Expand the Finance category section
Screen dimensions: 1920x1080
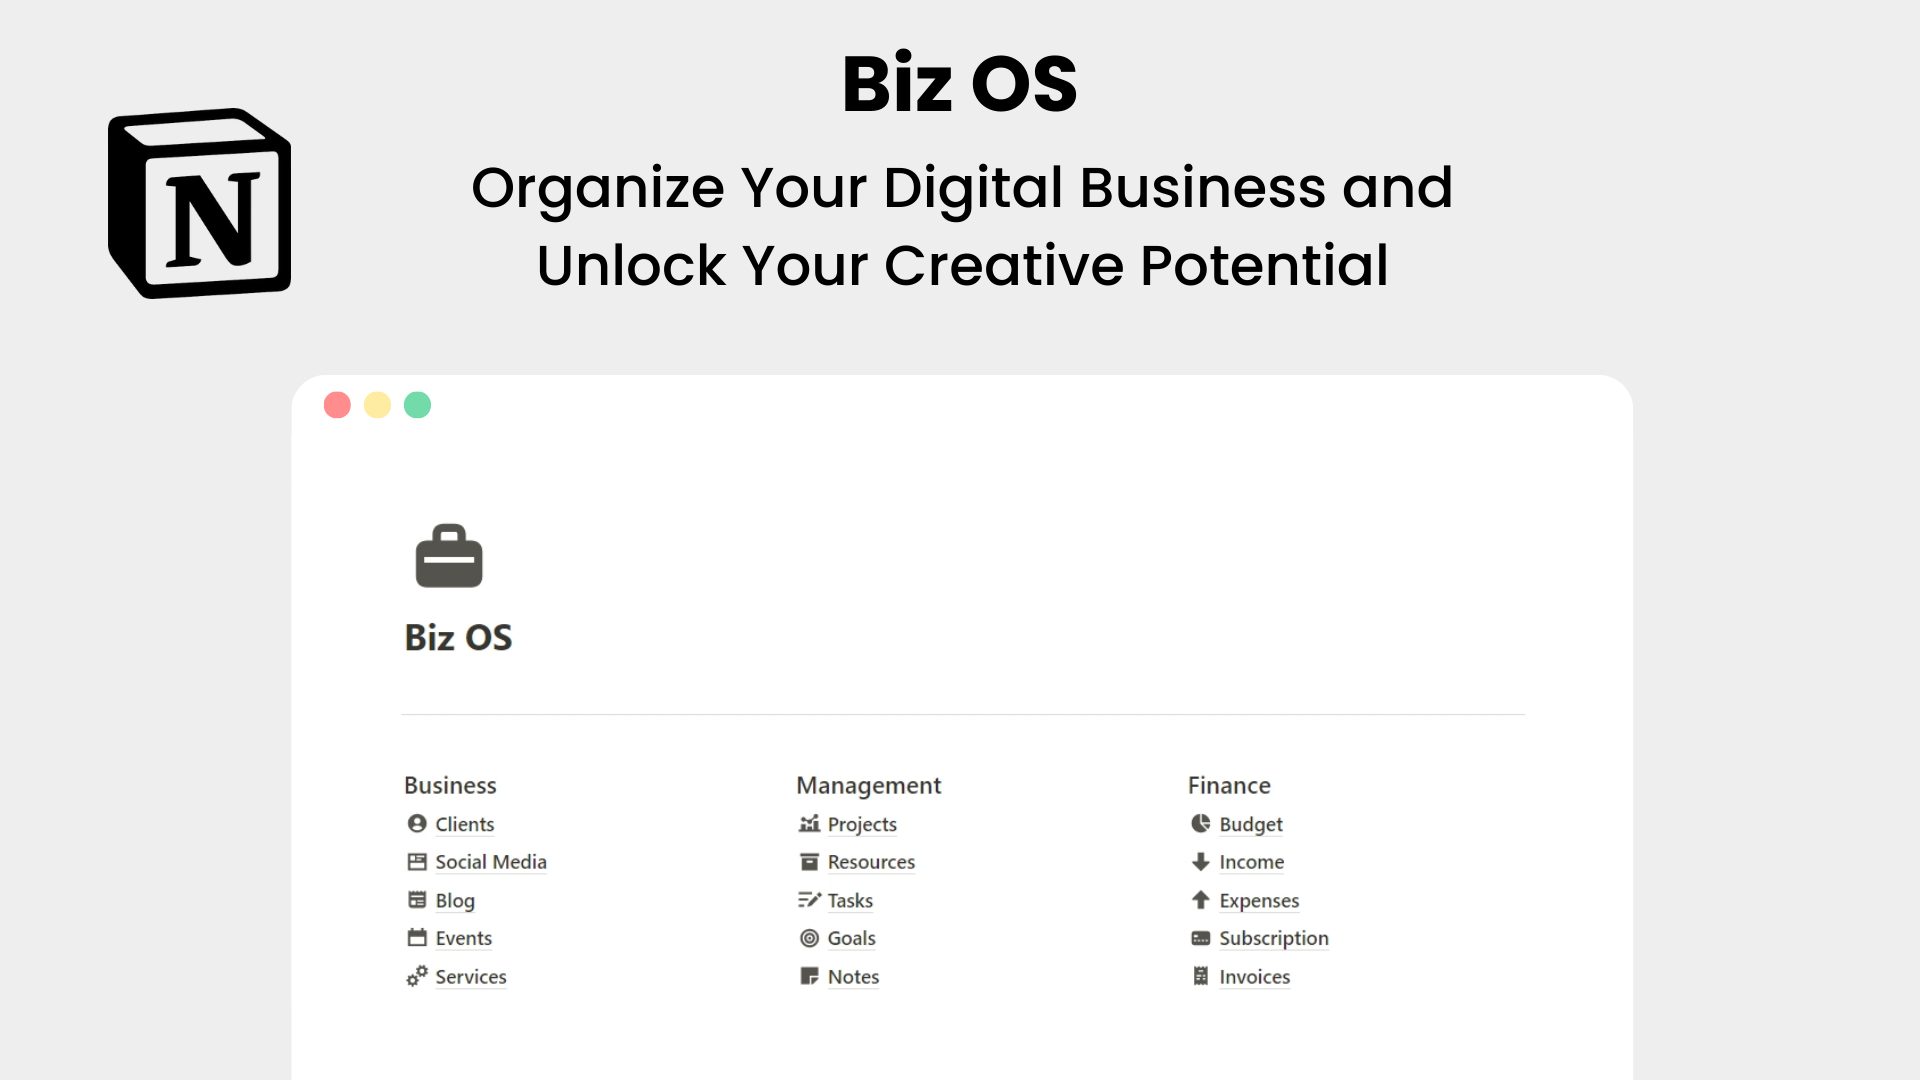tap(1226, 783)
